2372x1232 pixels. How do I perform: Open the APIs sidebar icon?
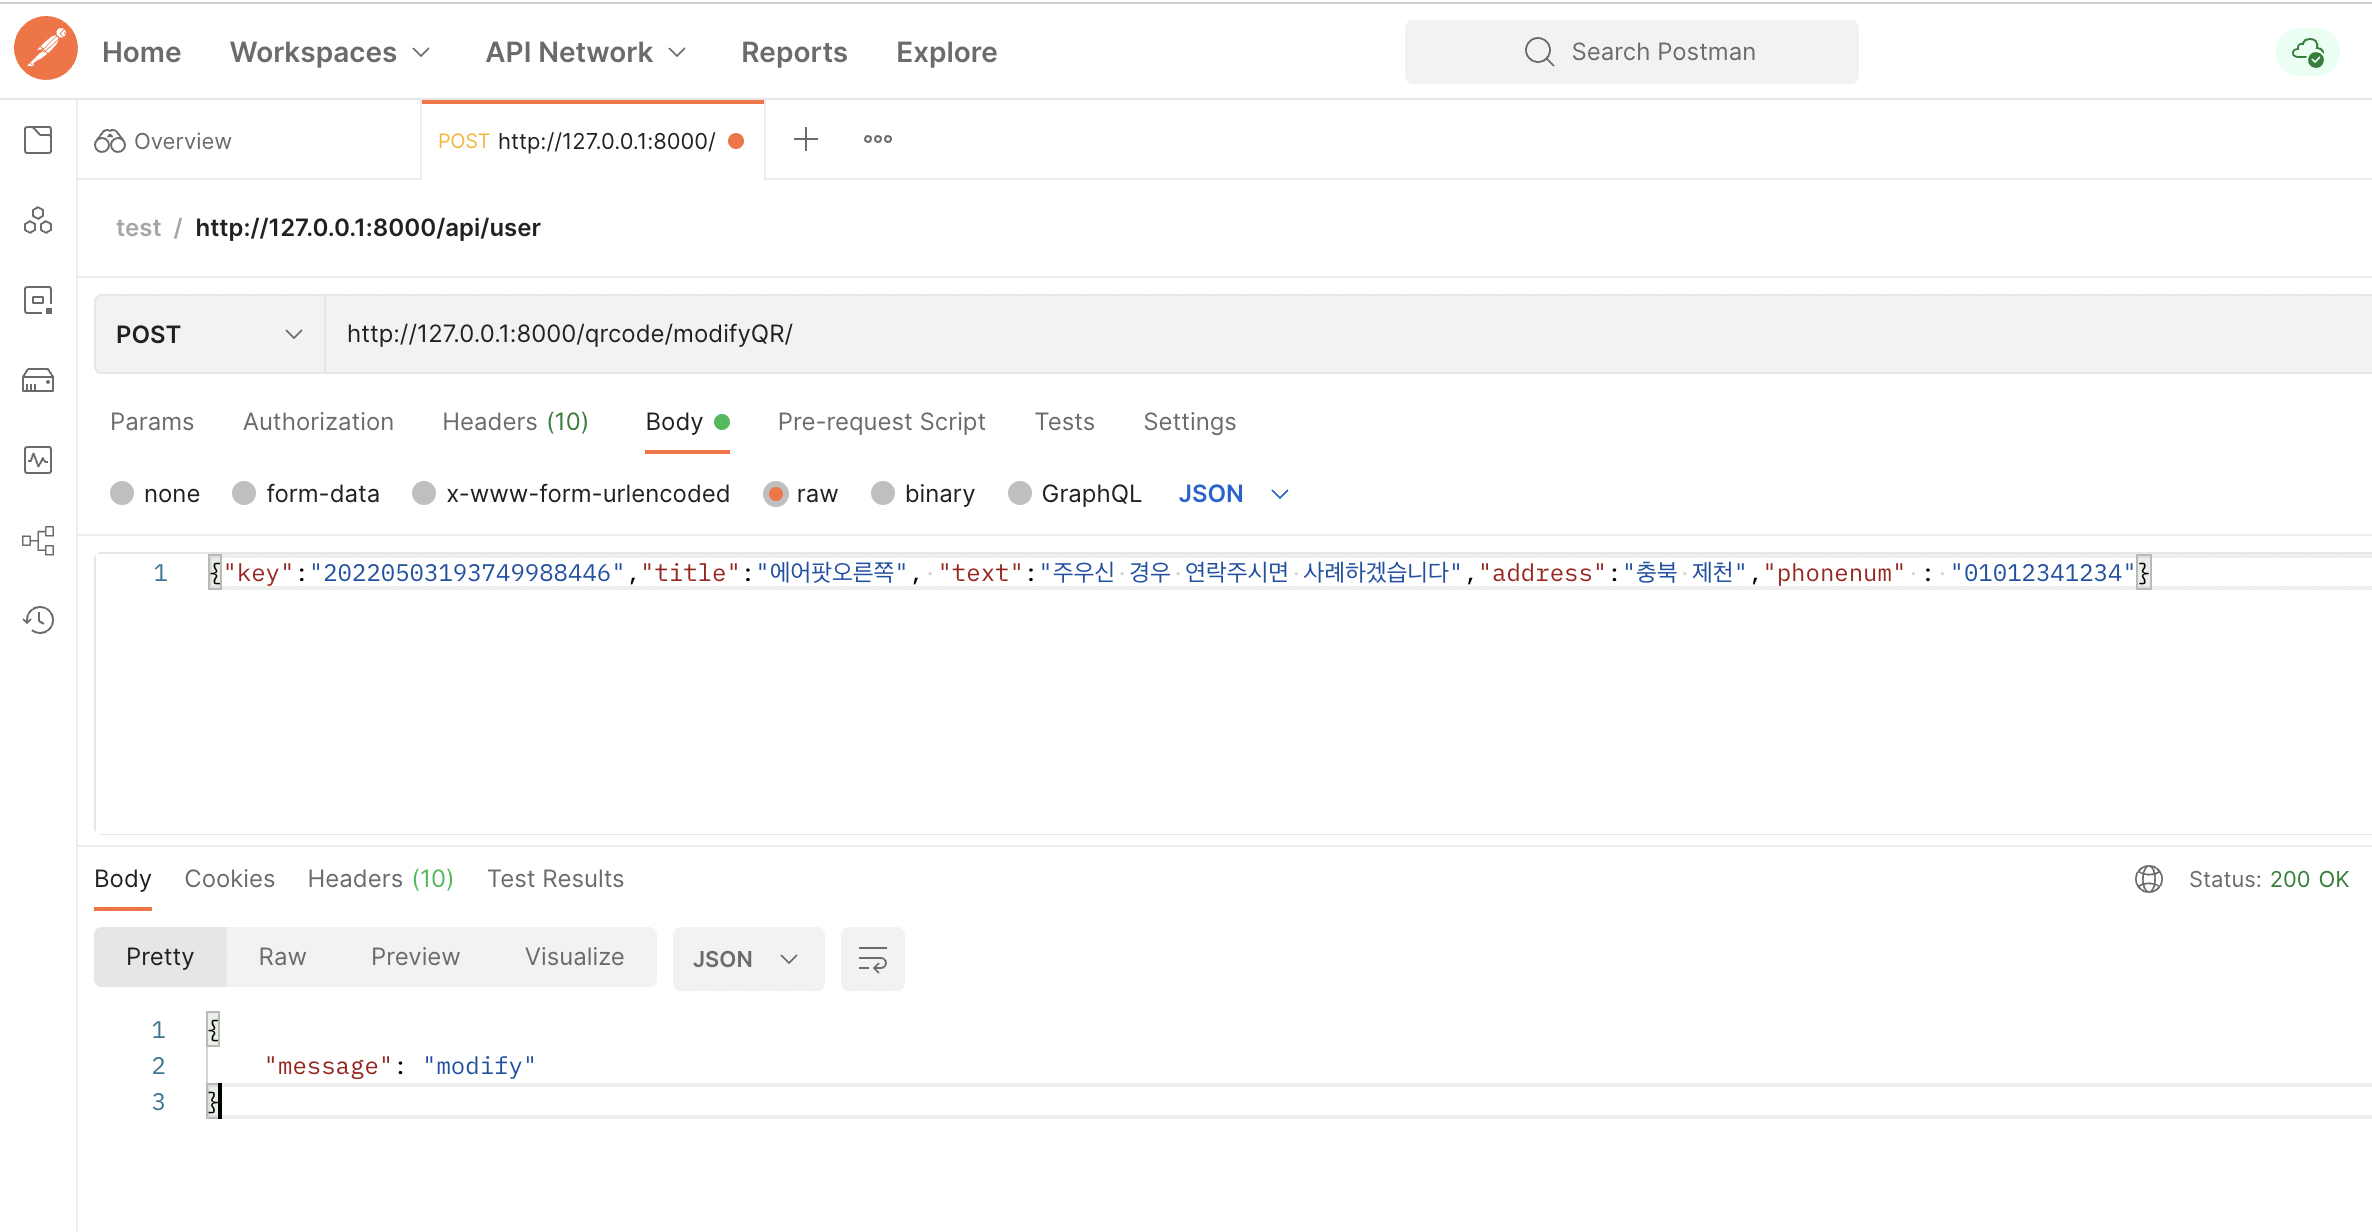pyautogui.click(x=38, y=220)
